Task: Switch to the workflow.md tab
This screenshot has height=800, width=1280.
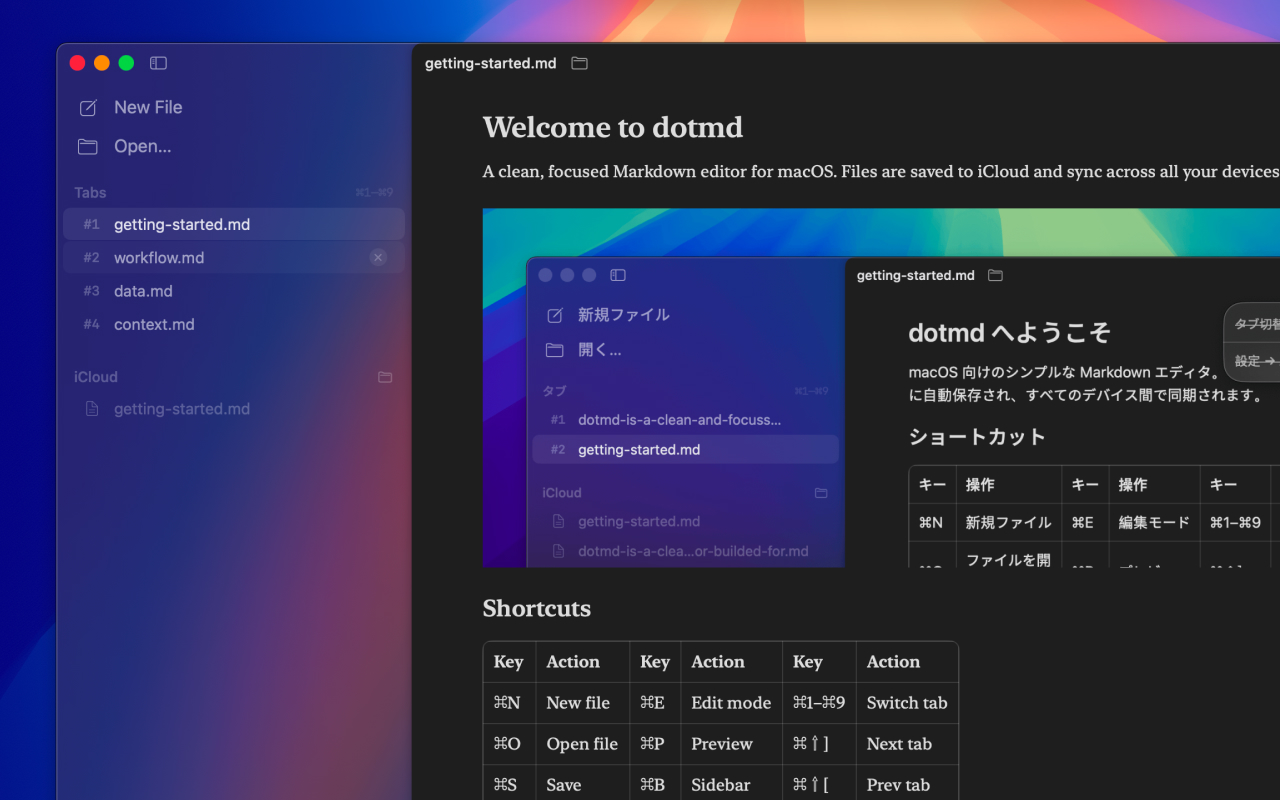Action: click(x=234, y=257)
